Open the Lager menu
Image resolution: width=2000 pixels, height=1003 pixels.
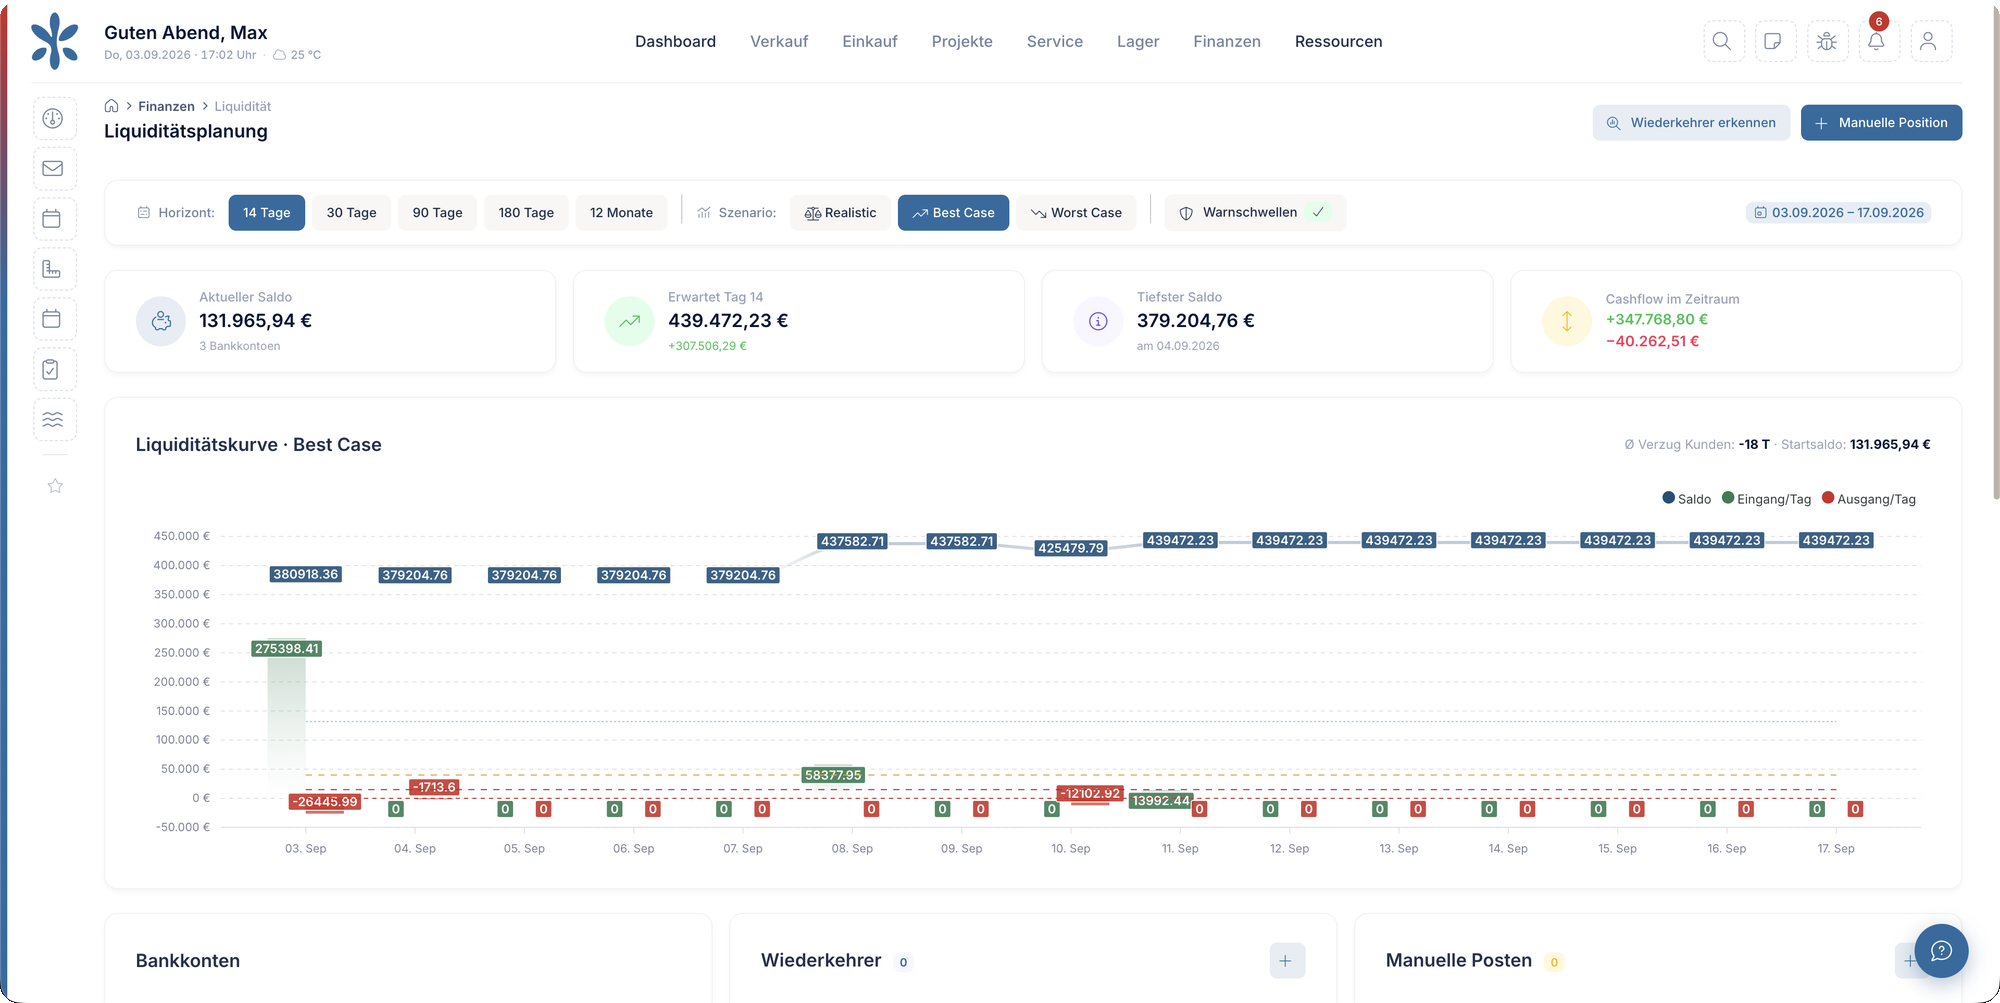[x=1138, y=41]
